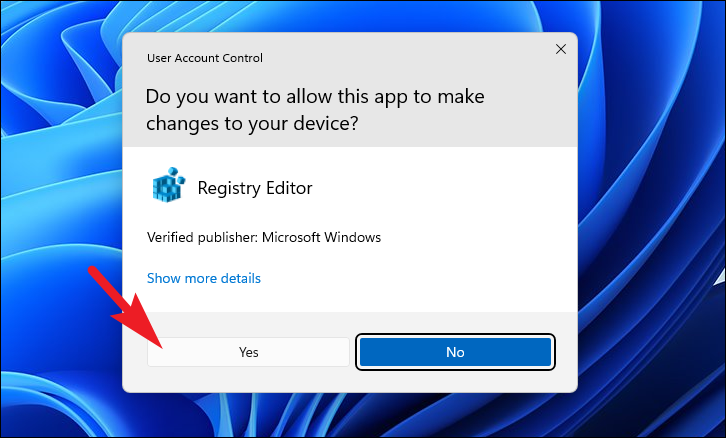Click the Registry Editor cube icon

(169, 185)
